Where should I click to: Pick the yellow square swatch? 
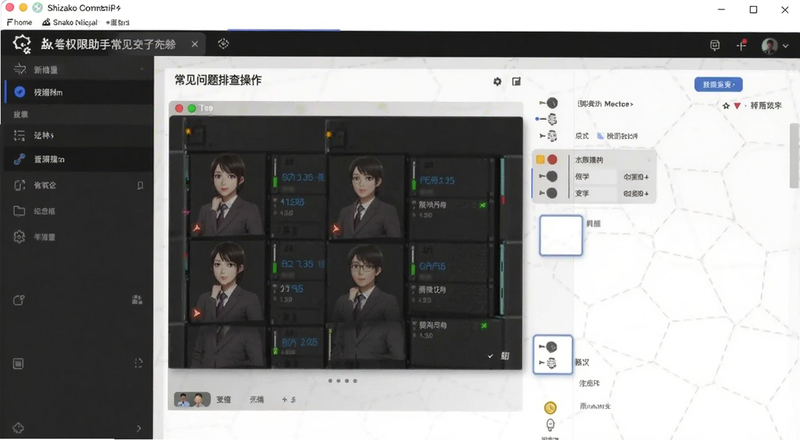540,159
